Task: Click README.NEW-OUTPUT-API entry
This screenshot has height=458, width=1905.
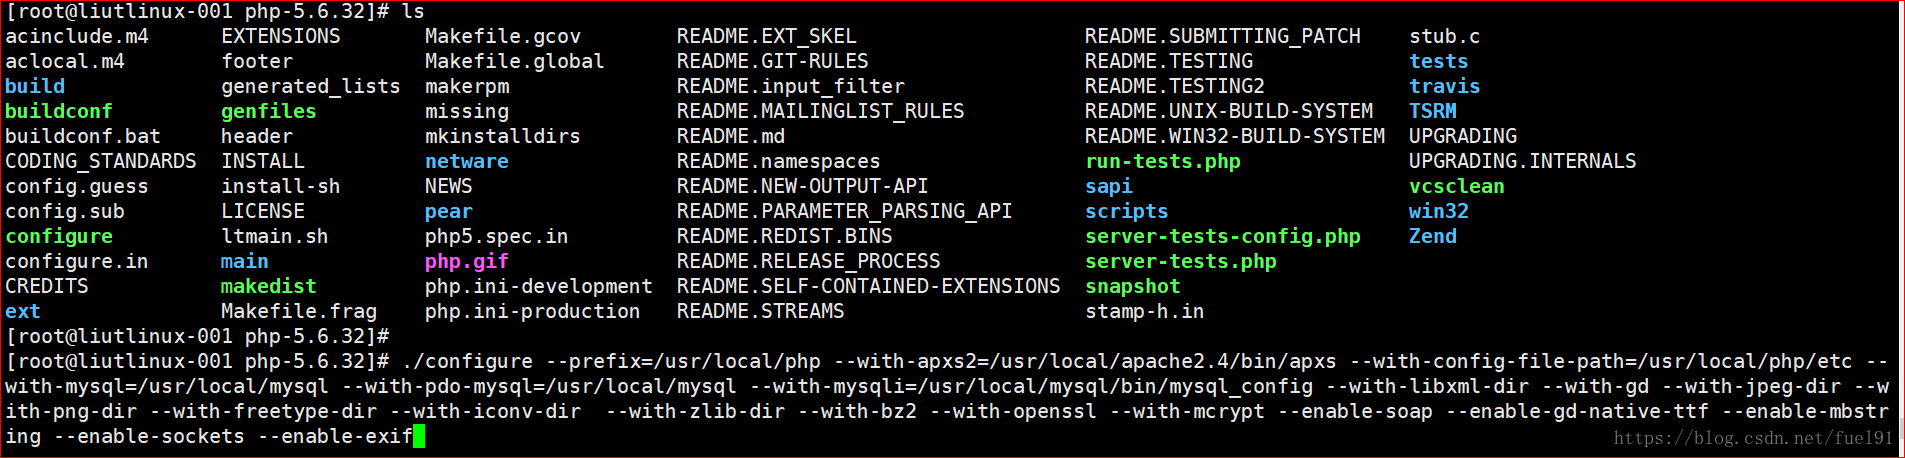Action: [x=803, y=187]
